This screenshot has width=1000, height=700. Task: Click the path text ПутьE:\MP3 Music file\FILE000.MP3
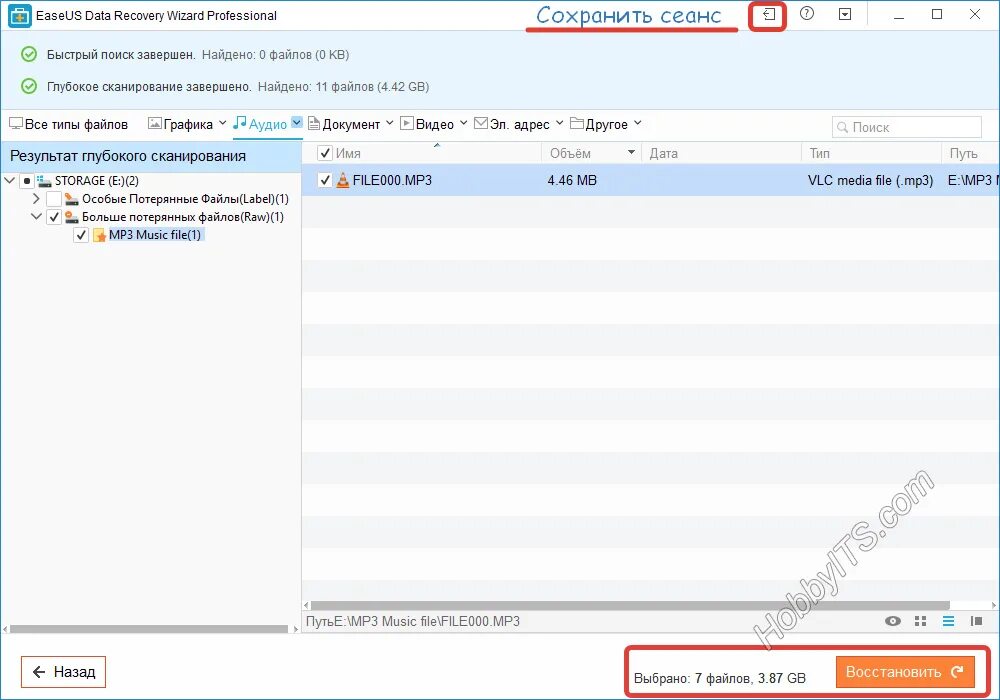point(413,621)
